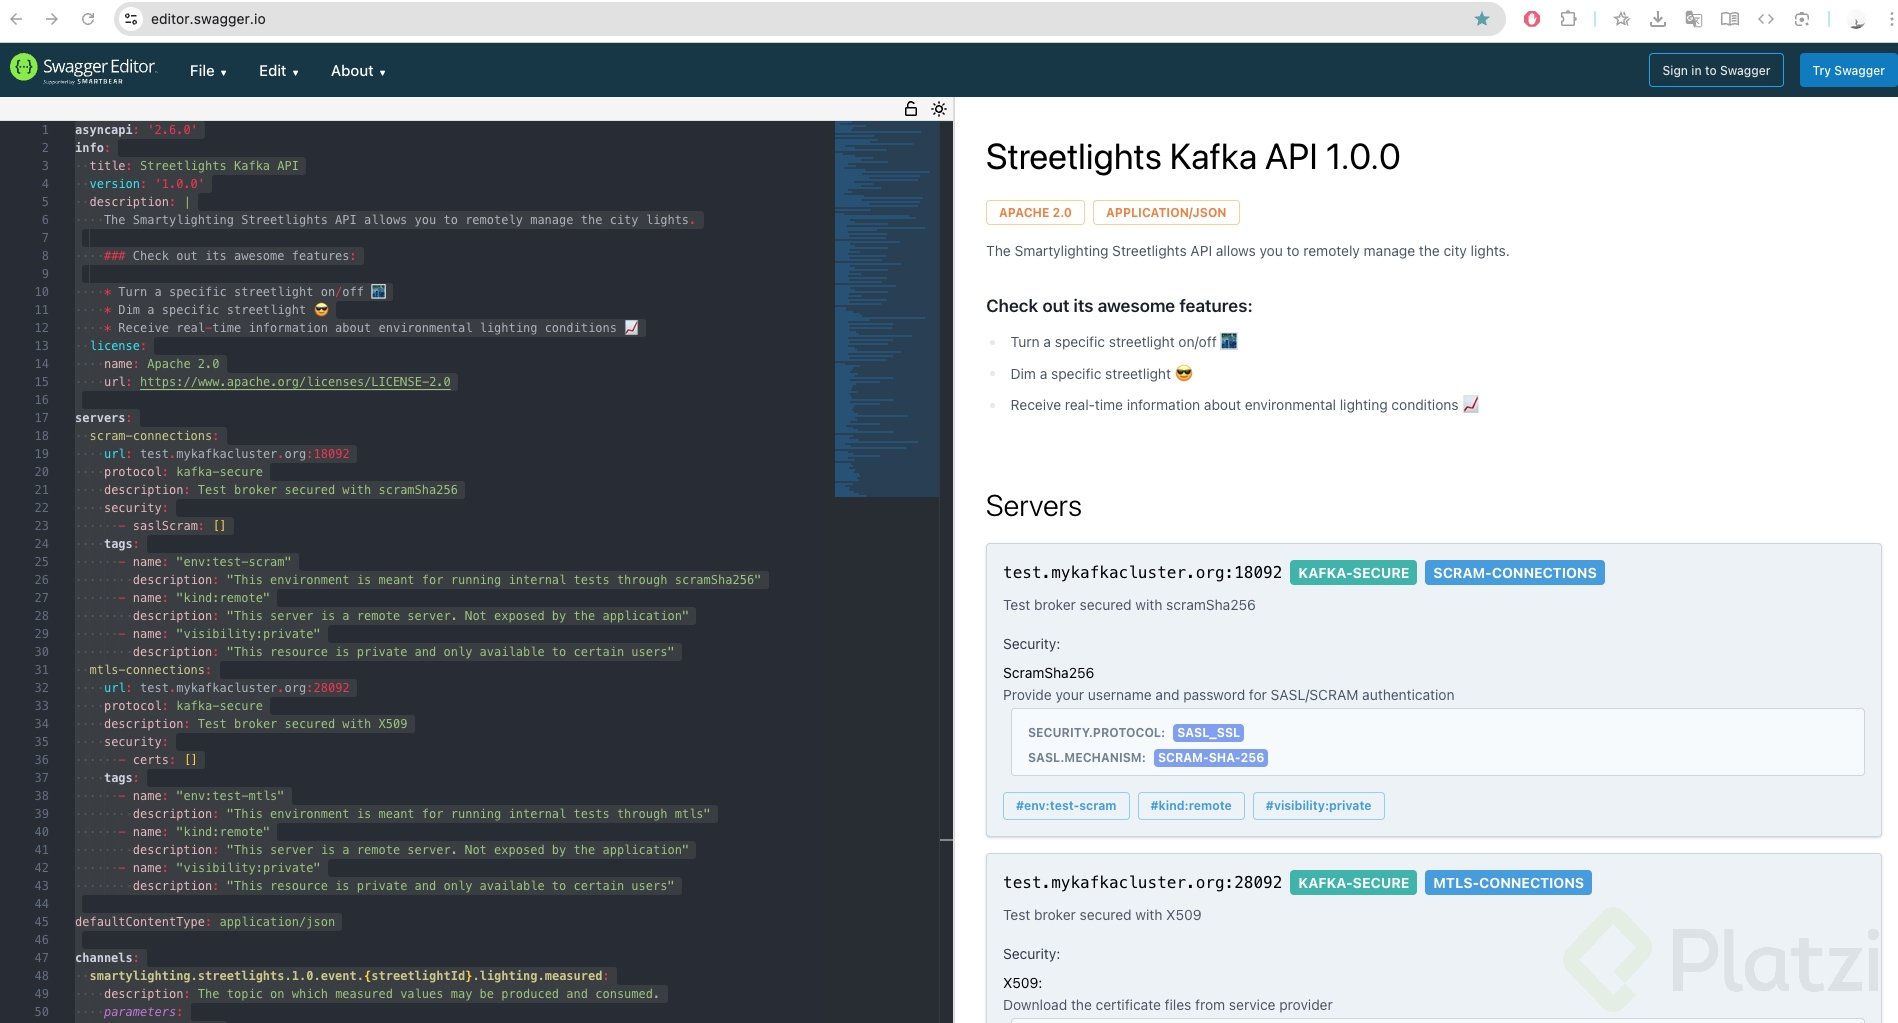Click the Swagger Editor logo

pyautogui.click(x=83, y=69)
